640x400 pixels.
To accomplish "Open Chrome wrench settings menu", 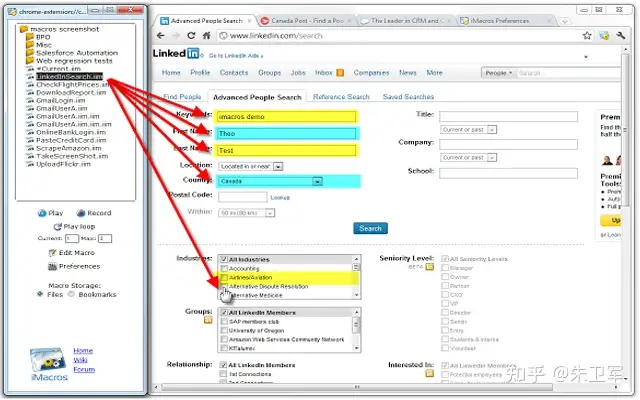I will coord(621,36).
